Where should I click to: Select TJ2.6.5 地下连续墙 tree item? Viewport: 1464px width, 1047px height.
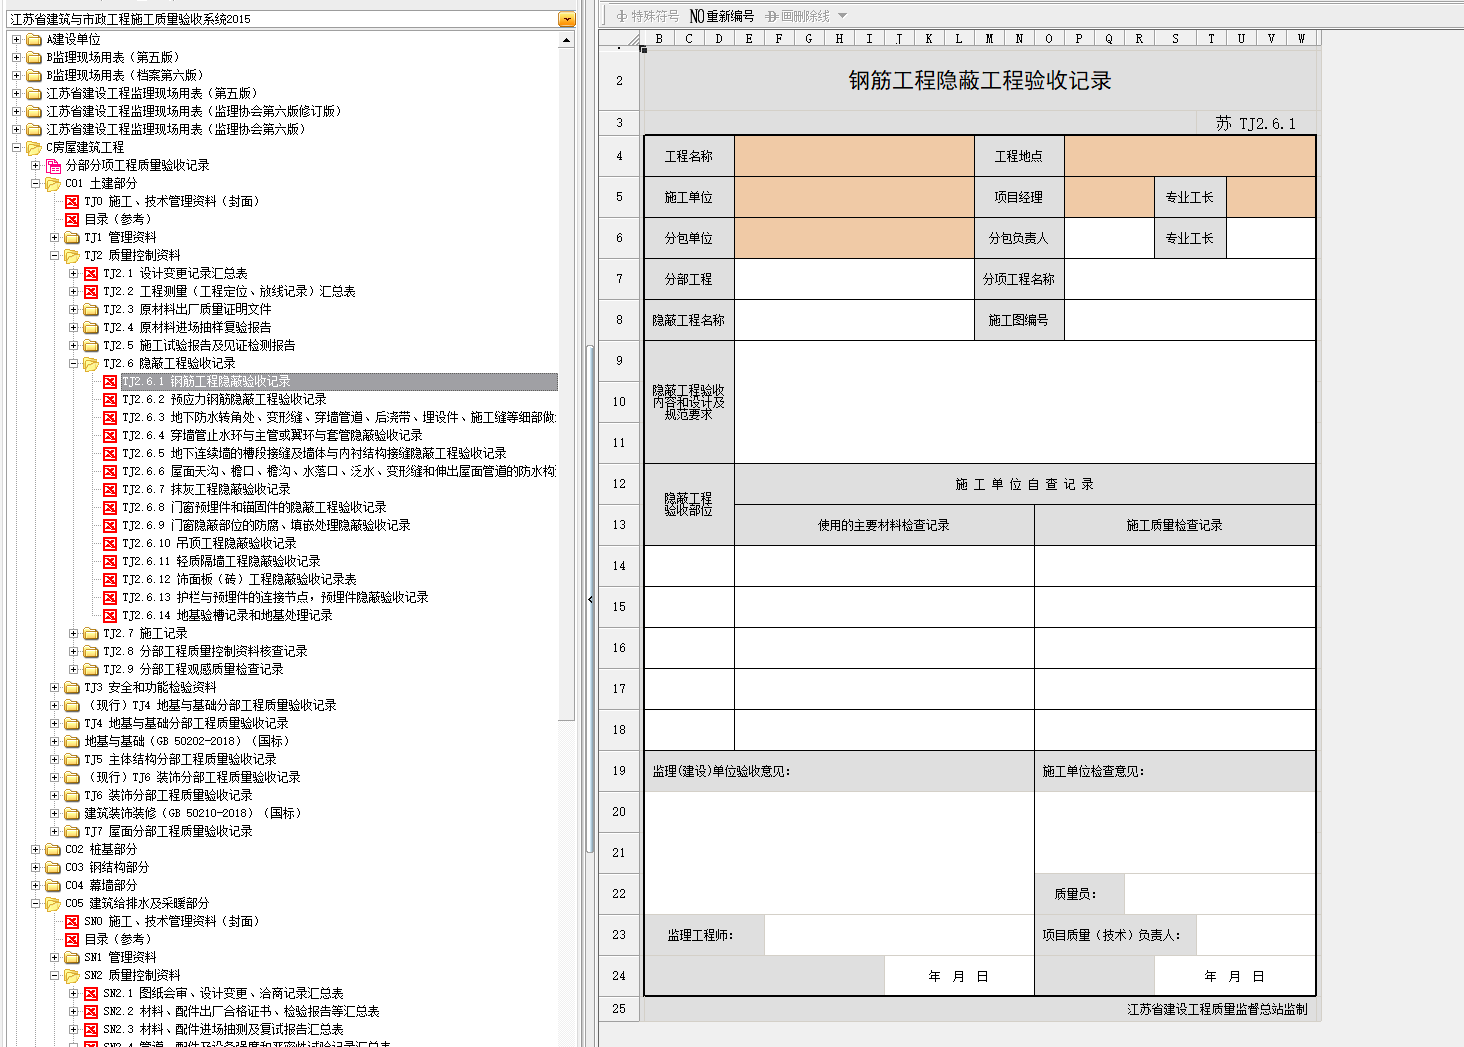pos(314,454)
